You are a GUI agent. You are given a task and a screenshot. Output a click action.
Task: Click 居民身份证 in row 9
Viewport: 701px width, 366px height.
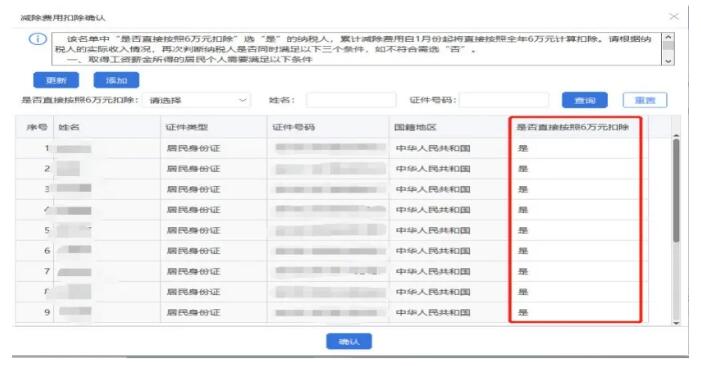coord(194,312)
